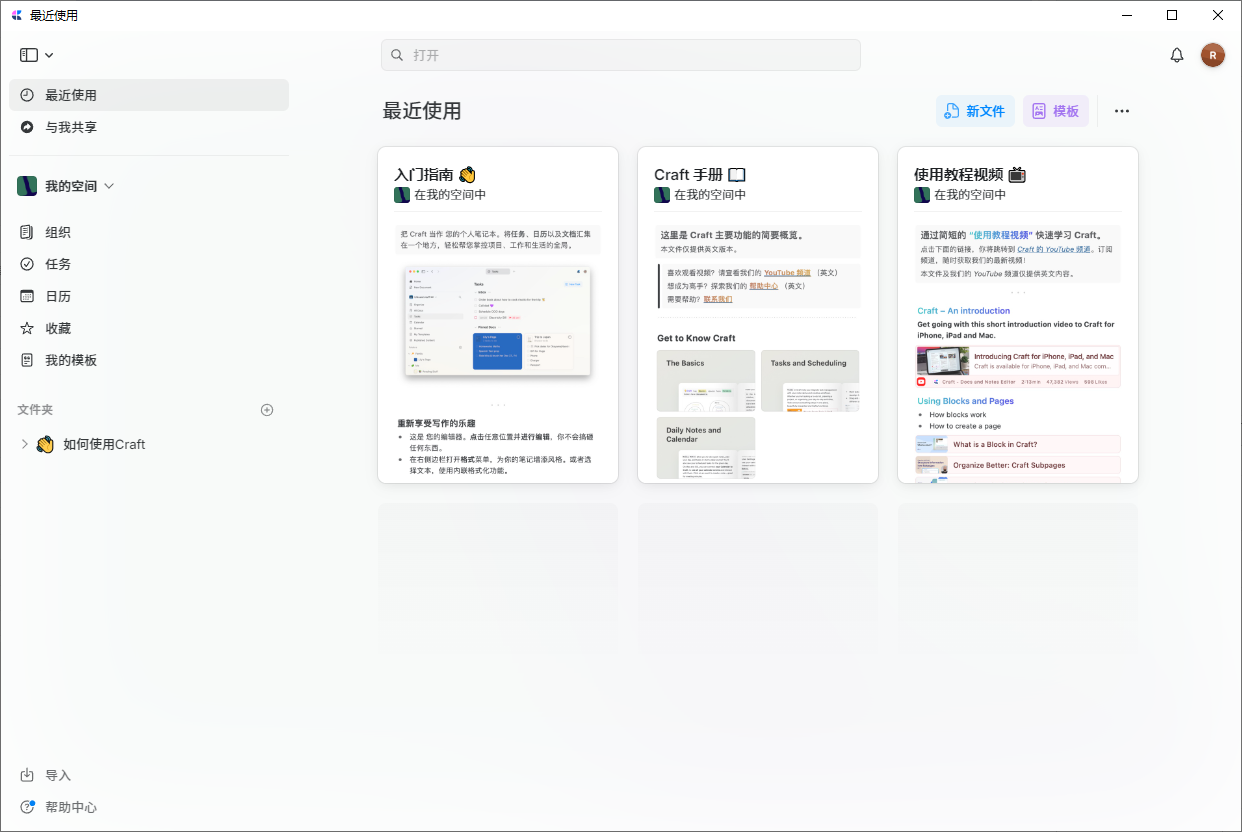Click Craft – An introduction heading
This screenshot has width=1242, height=832.
click(x=964, y=311)
